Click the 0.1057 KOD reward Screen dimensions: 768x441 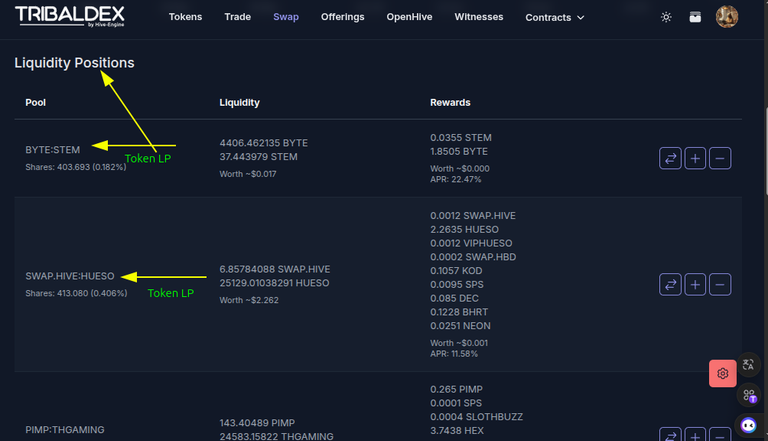click(456, 271)
